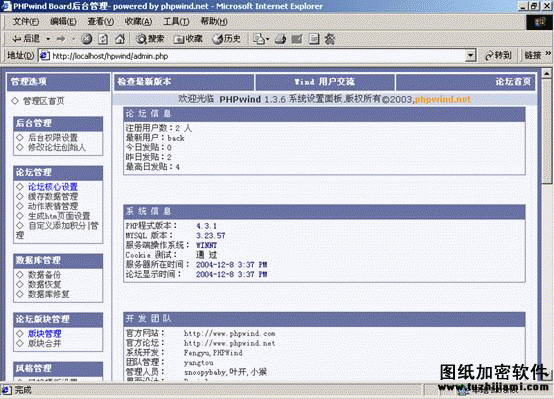The height and width of the screenshot is (399, 554).
Task: Click the Edit page toolbar icon
Action: [297, 39]
